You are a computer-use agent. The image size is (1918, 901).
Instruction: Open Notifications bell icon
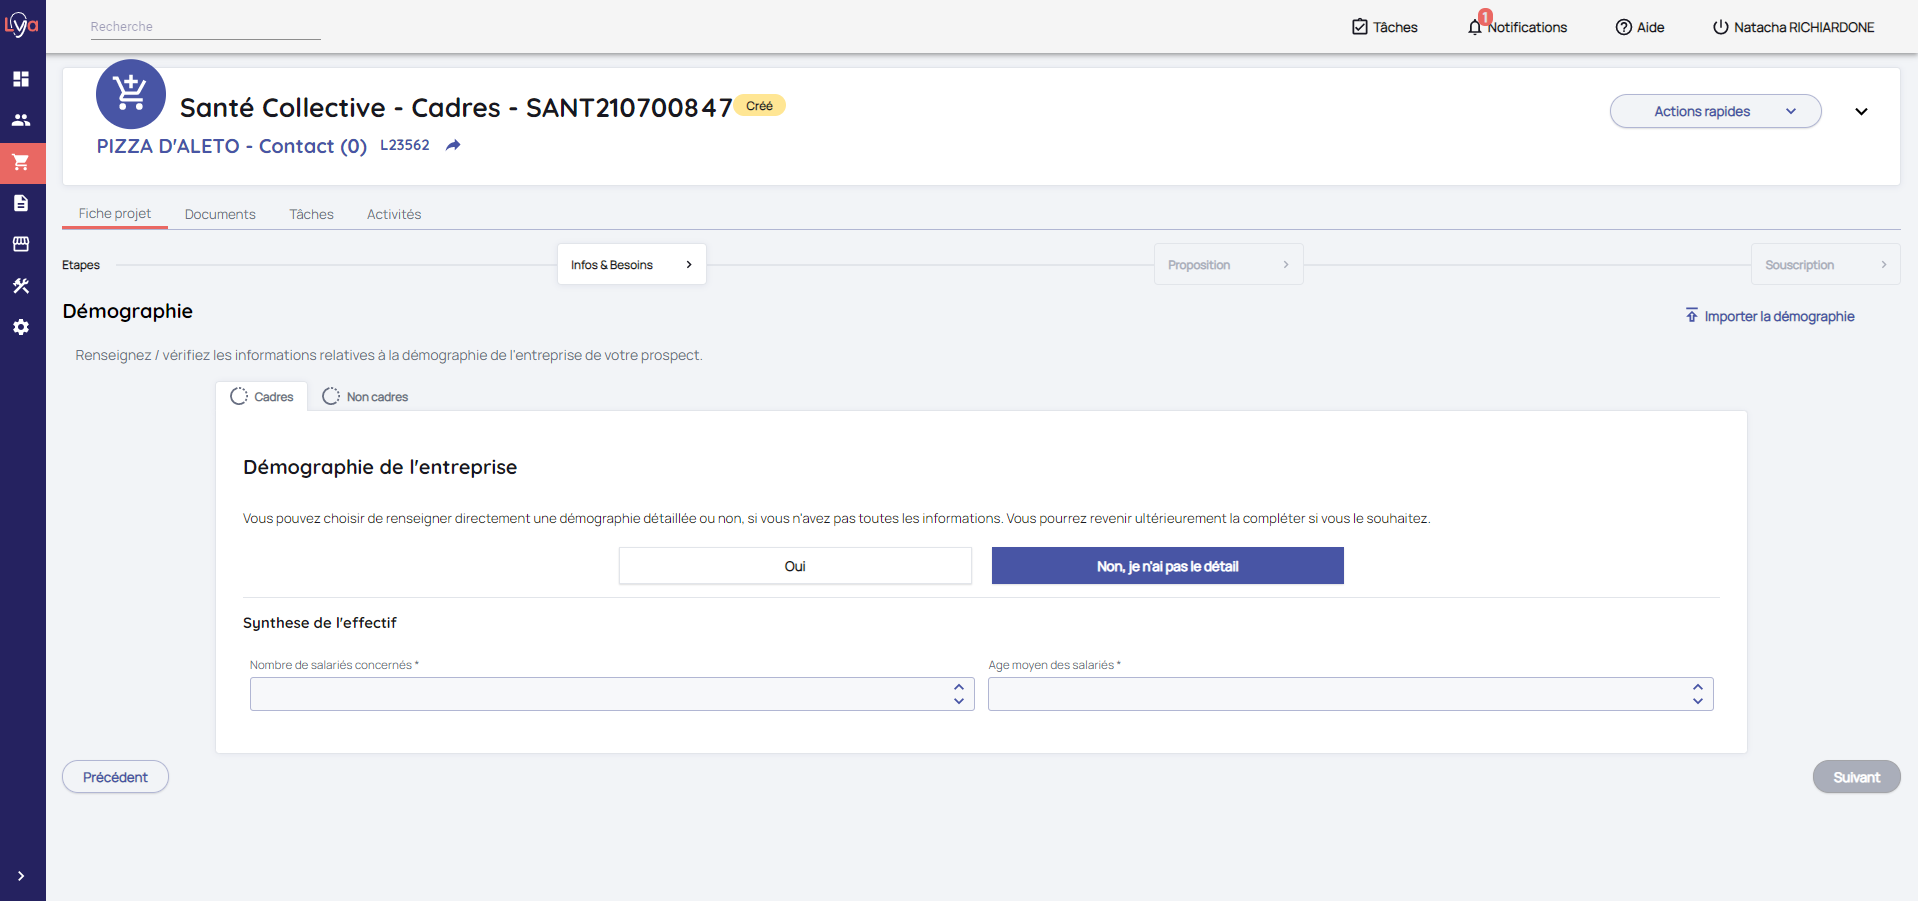(1475, 27)
